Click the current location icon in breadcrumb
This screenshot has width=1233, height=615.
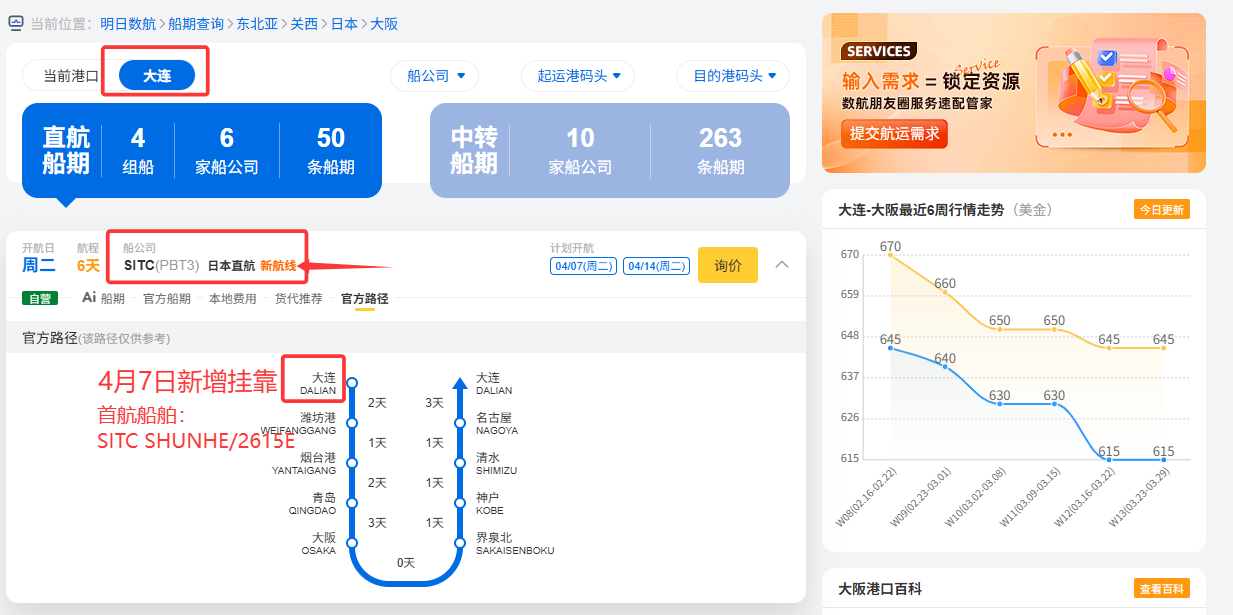(17, 23)
